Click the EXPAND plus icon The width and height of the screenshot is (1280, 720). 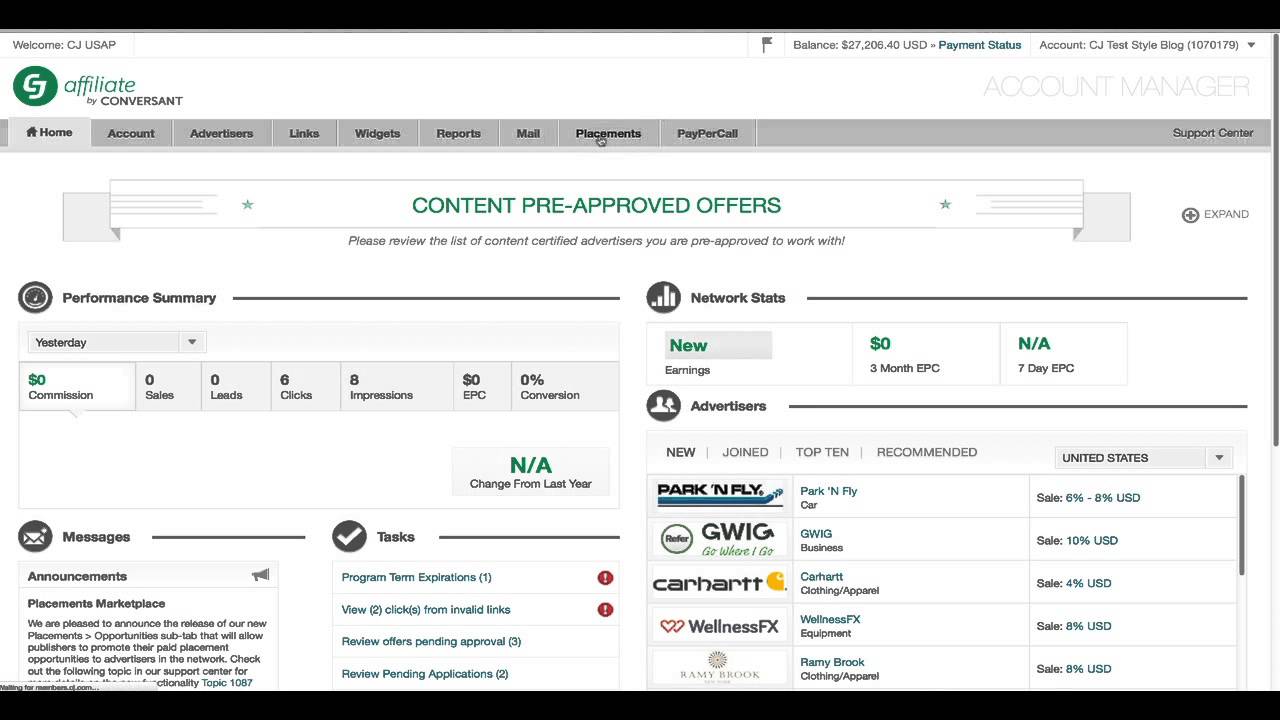pos(1190,215)
